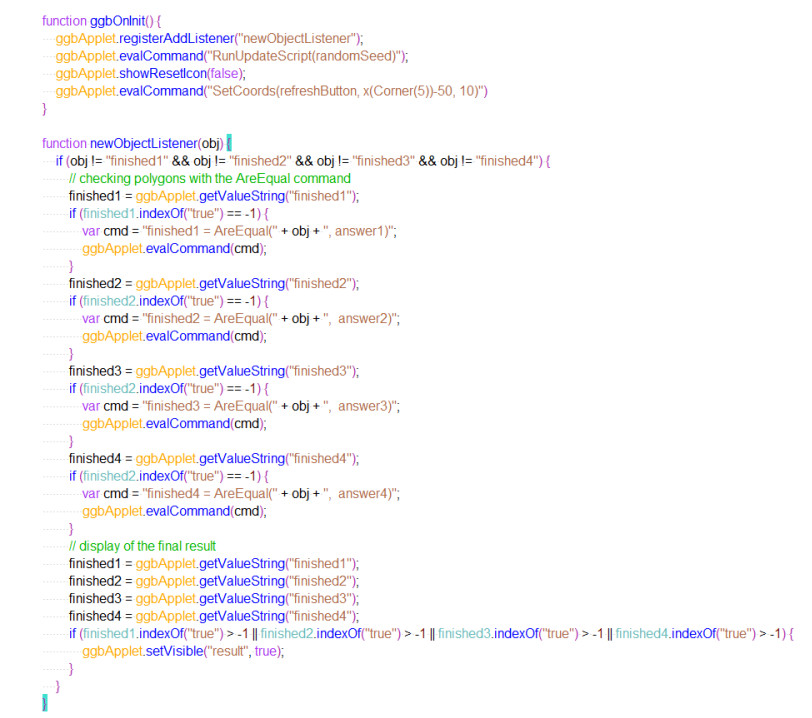Click the answer1 text in the cmd string

pos(367,231)
